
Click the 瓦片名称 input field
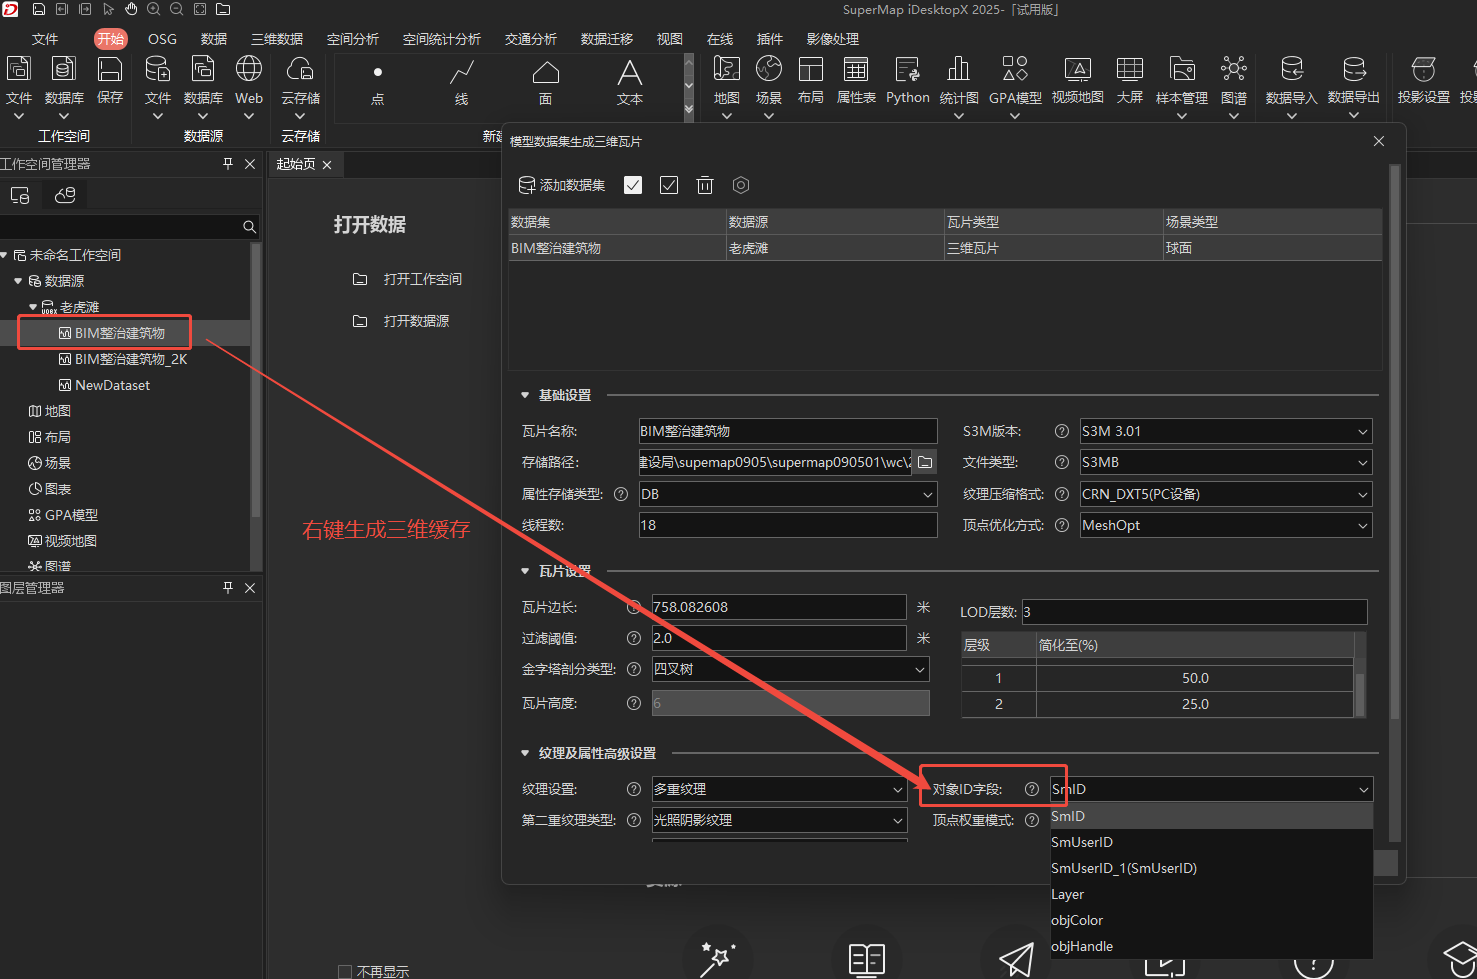coord(788,431)
